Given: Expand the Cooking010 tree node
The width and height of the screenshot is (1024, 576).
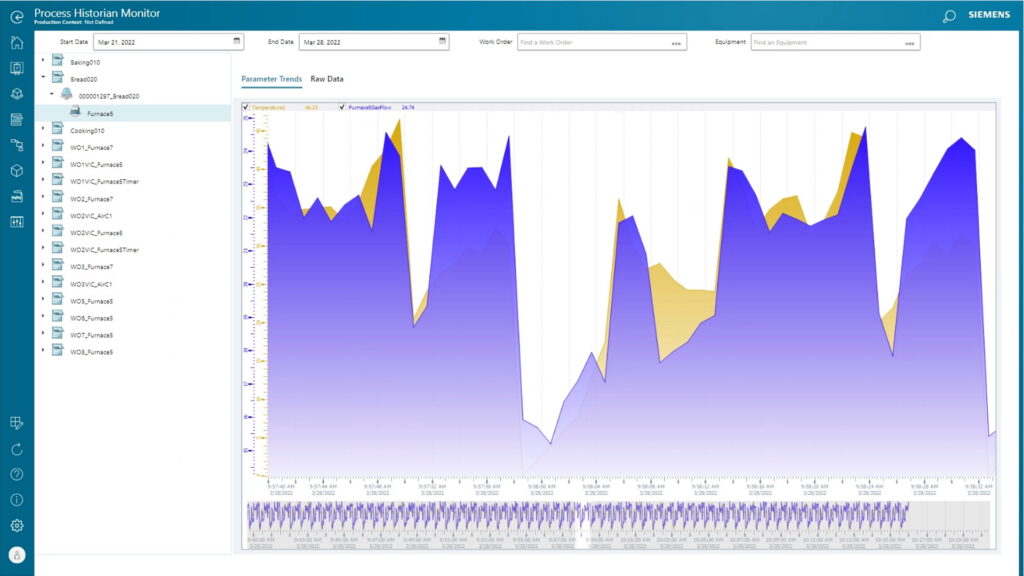Looking at the screenshot, I should [x=44, y=129].
